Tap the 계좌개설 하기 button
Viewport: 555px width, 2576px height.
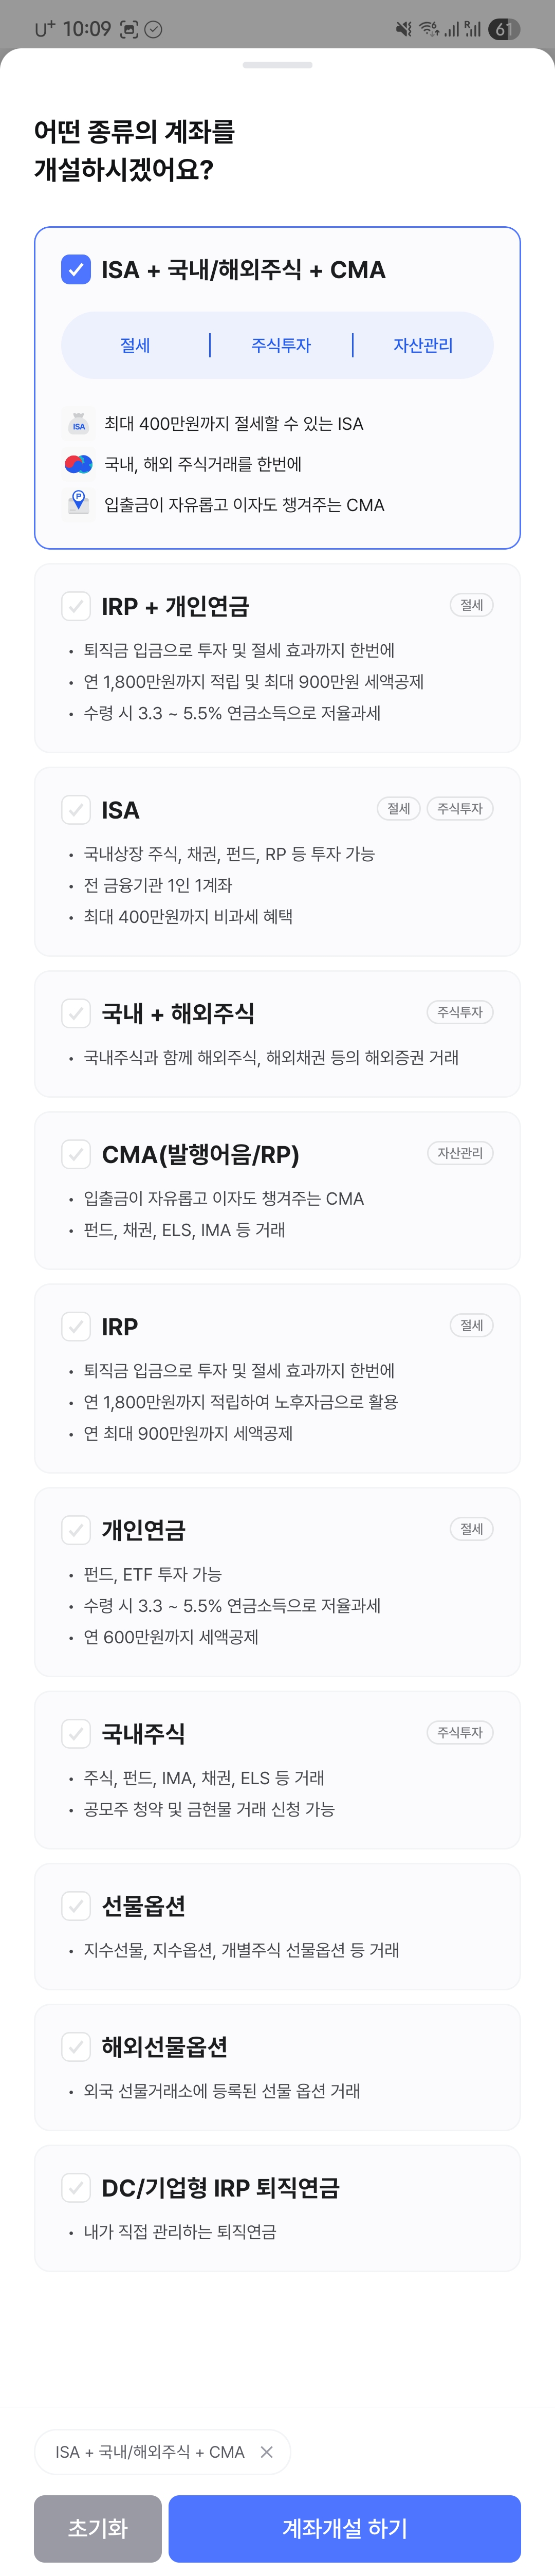tap(344, 2528)
